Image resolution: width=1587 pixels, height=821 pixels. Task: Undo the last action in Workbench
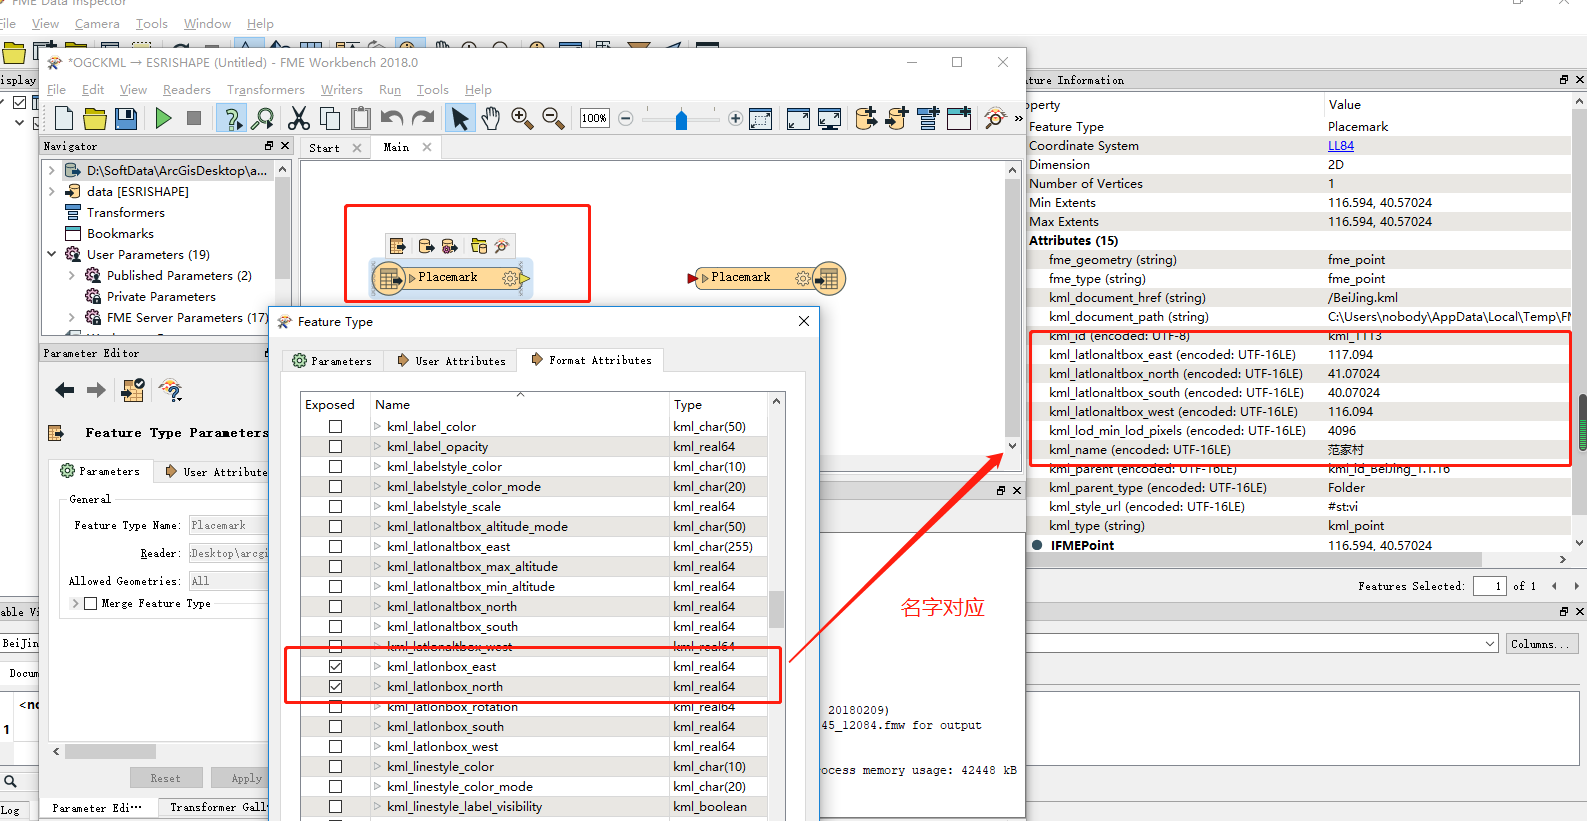(392, 118)
